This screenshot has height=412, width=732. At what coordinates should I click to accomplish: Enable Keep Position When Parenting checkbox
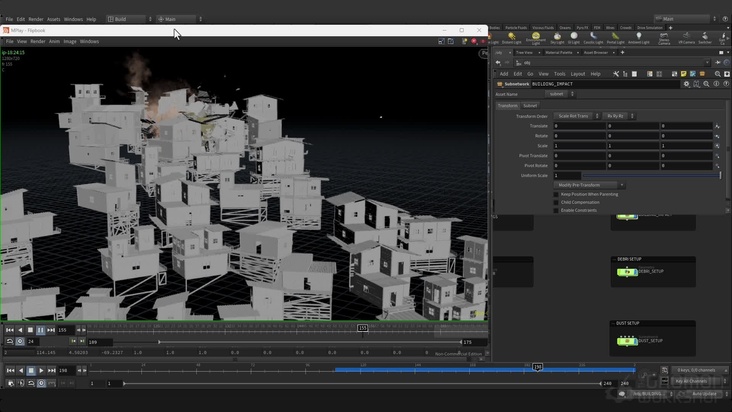(557, 194)
